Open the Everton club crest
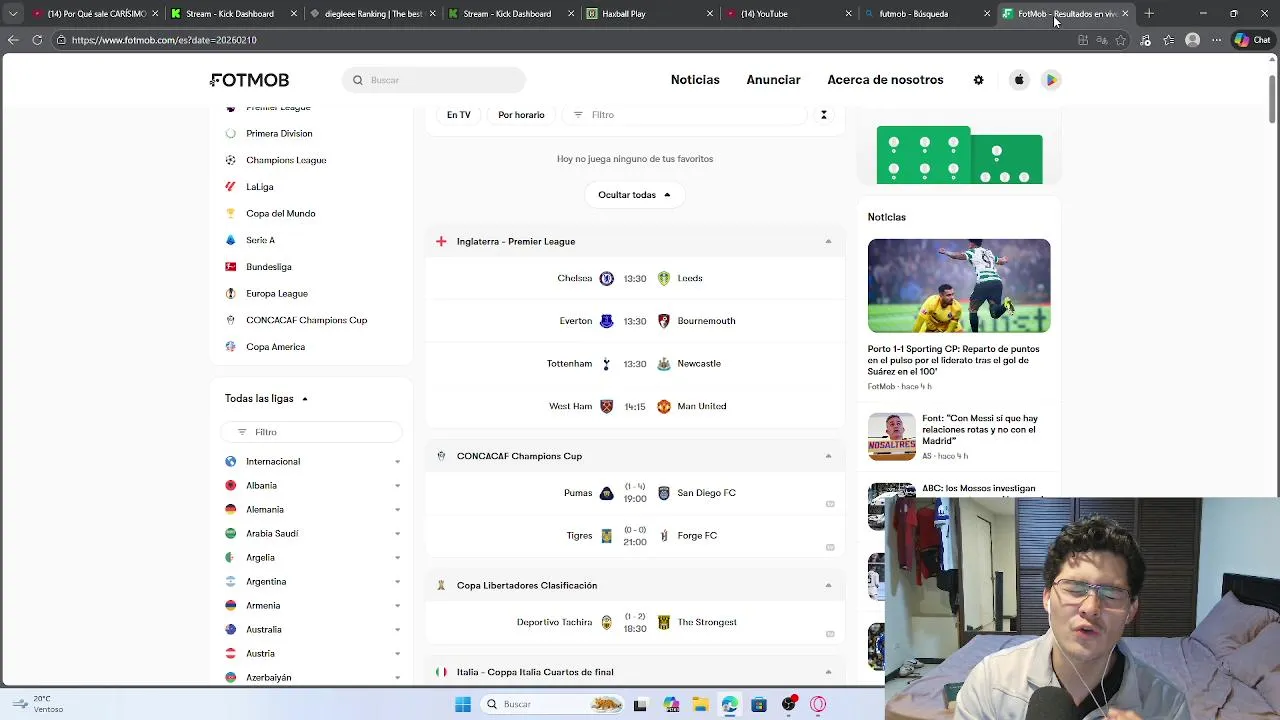Image resolution: width=1280 pixels, height=720 pixels. click(x=606, y=321)
